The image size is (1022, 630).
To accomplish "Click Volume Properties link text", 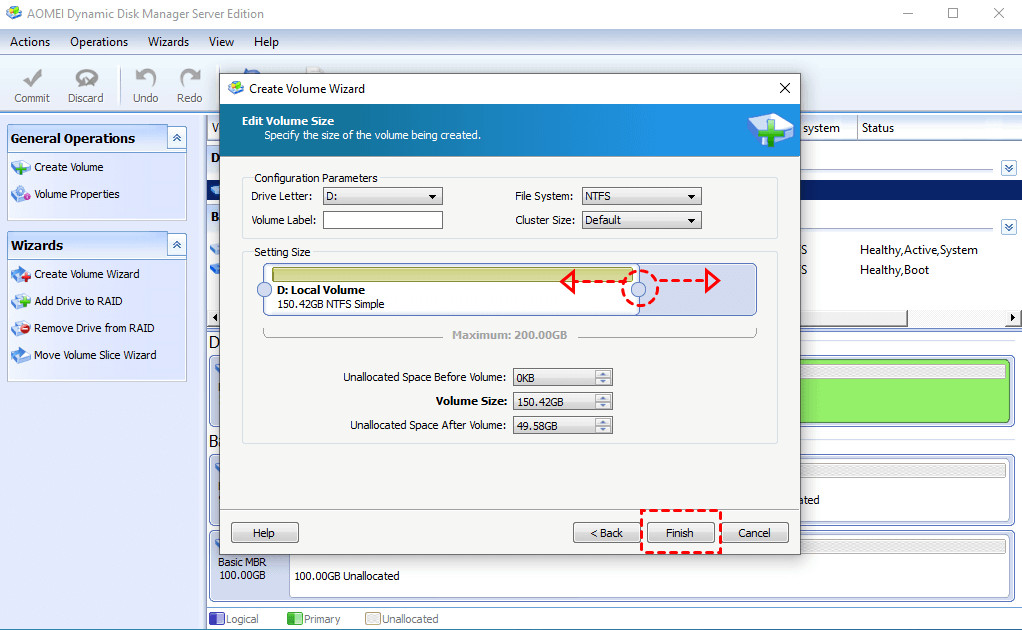I will (x=77, y=194).
